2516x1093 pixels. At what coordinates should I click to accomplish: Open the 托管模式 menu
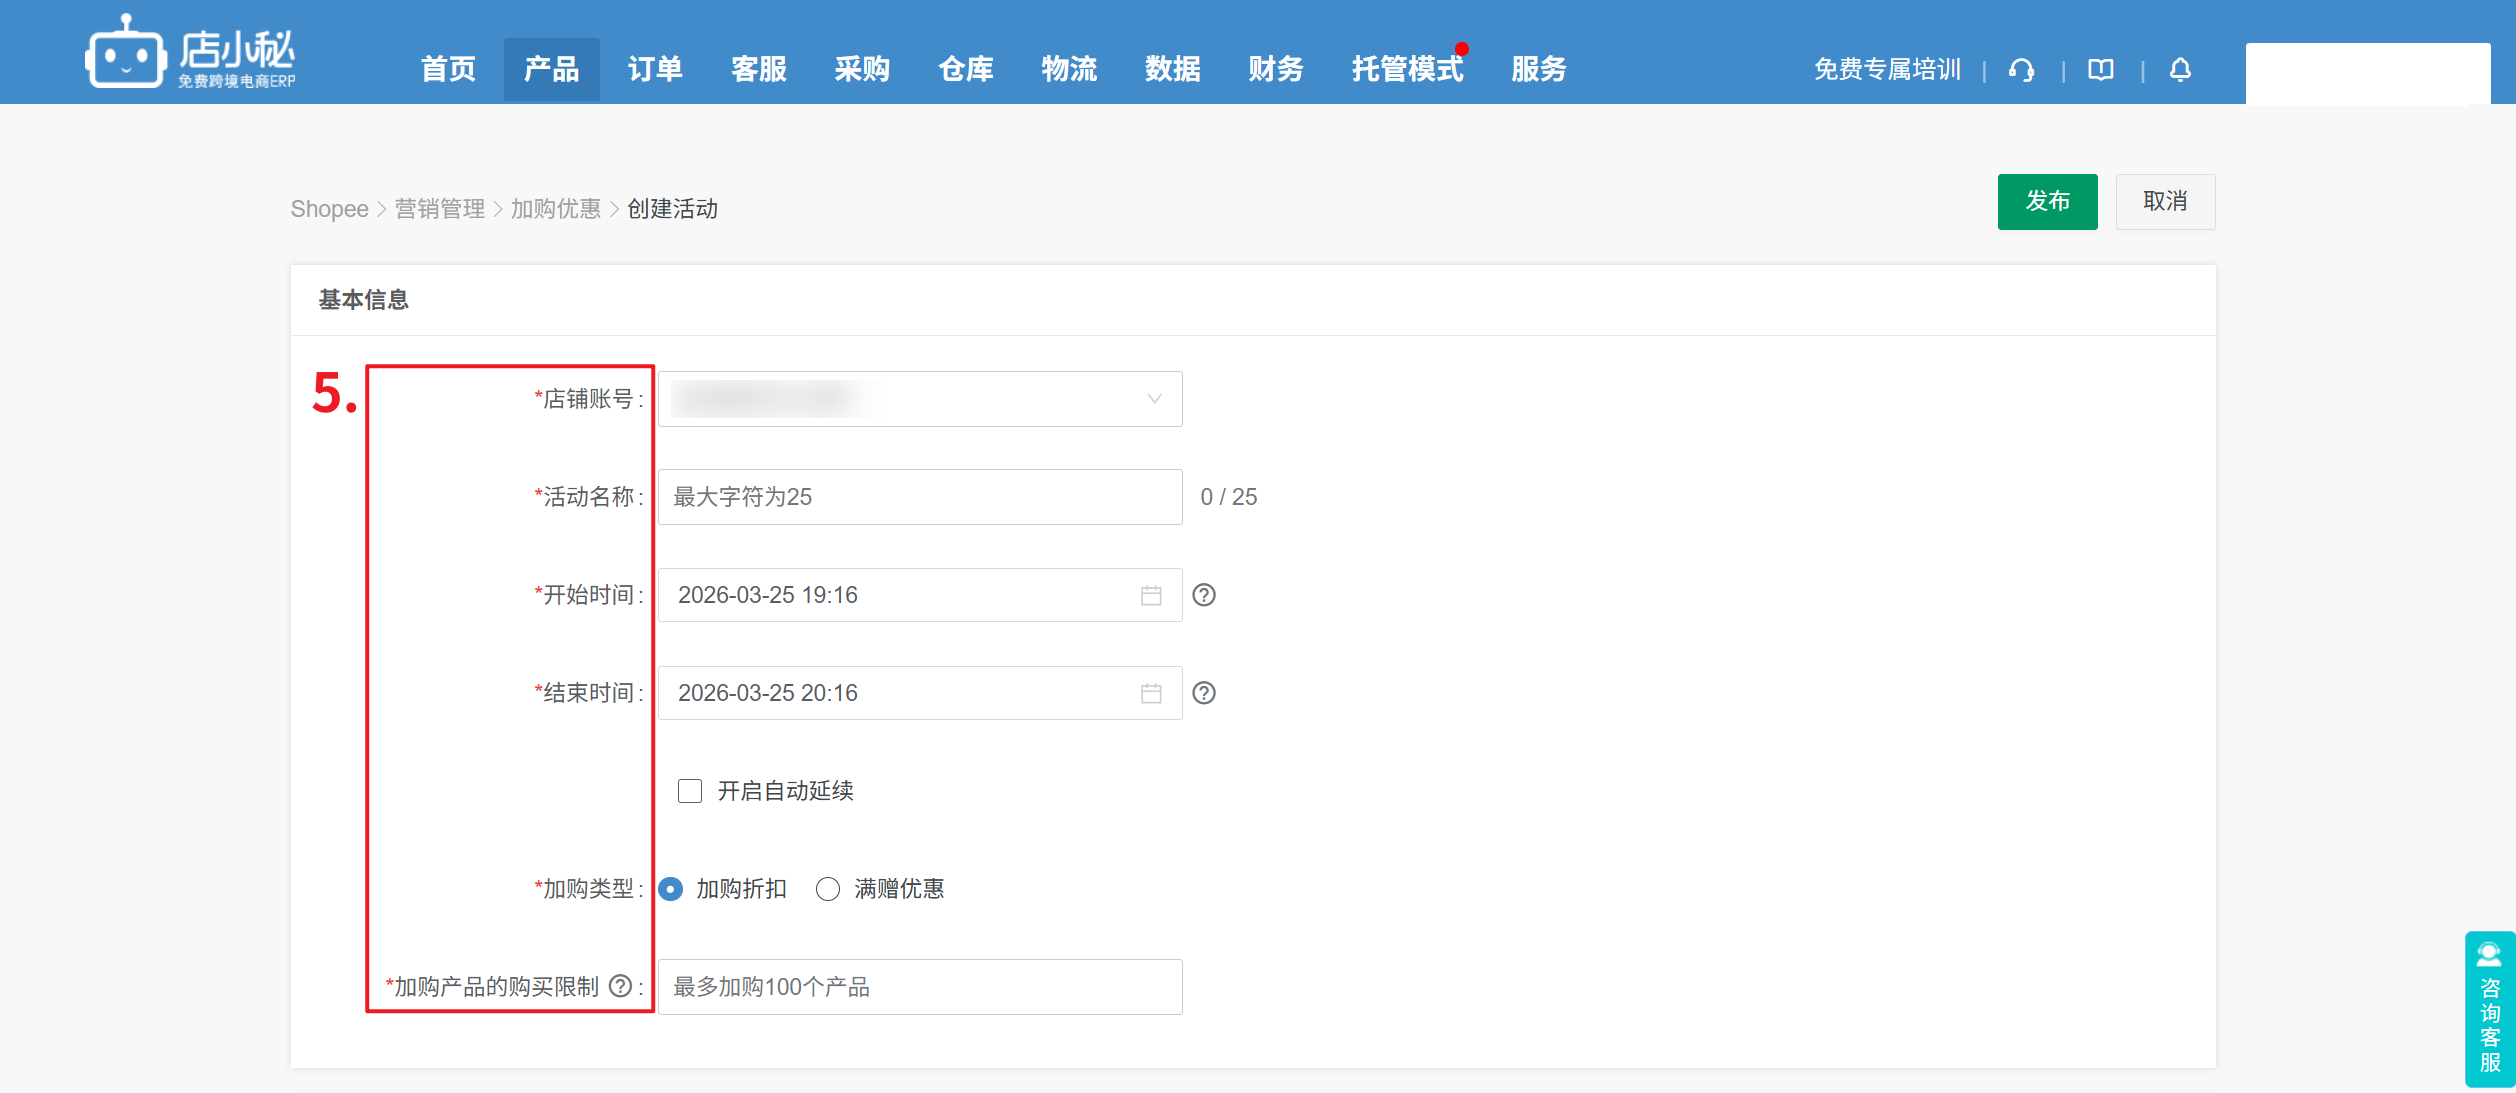click(x=1407, y=69)
